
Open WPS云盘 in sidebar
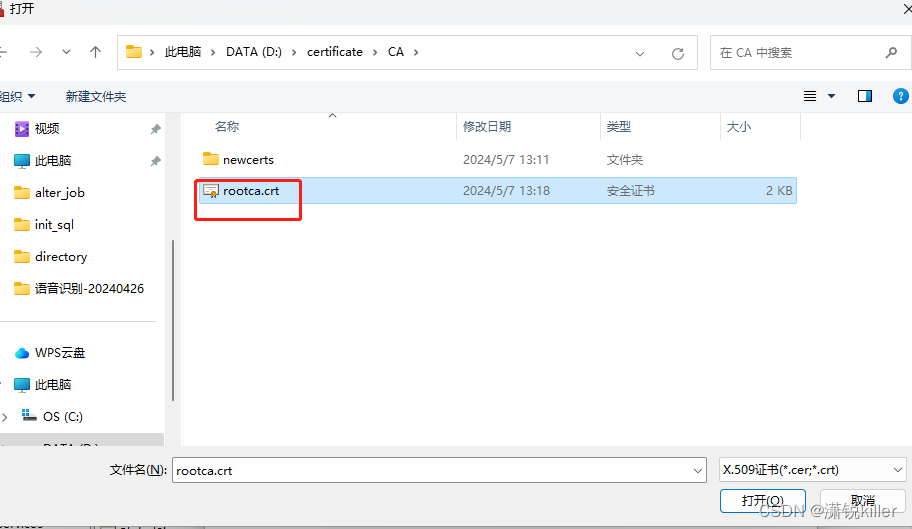tap(60, 352)
